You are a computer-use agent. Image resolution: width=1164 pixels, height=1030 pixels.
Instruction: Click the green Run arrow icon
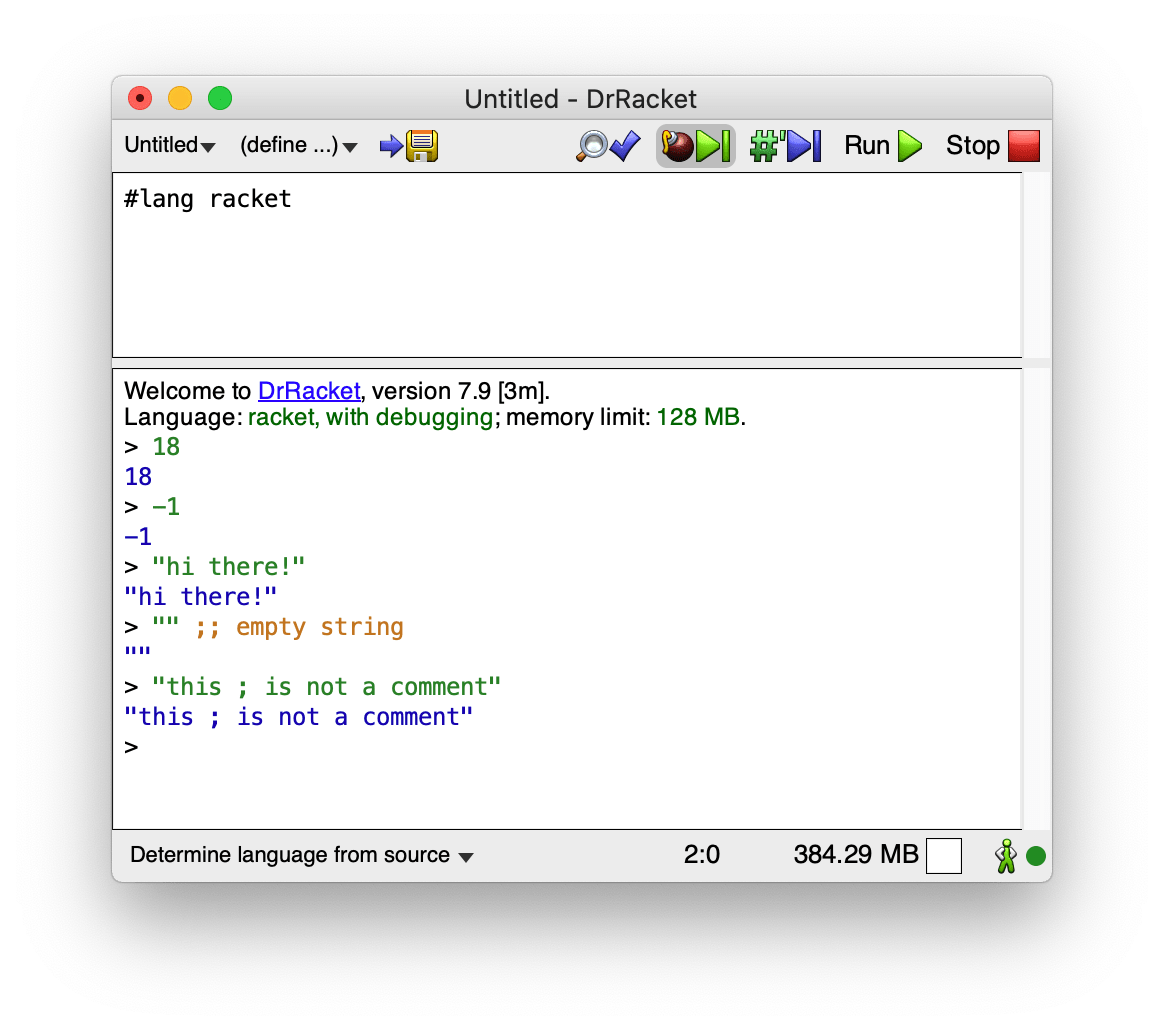(x=909, y=146)
